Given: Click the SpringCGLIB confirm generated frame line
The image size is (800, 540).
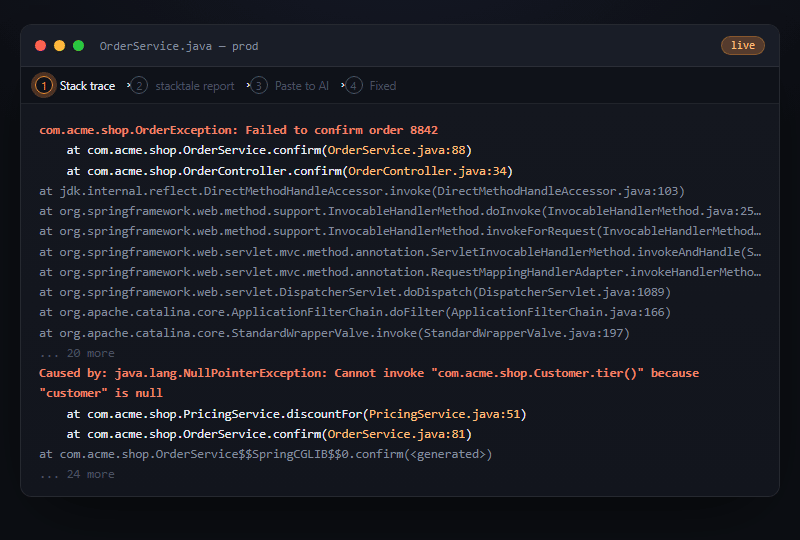Looking at the screenshot, I should (265, 454).
